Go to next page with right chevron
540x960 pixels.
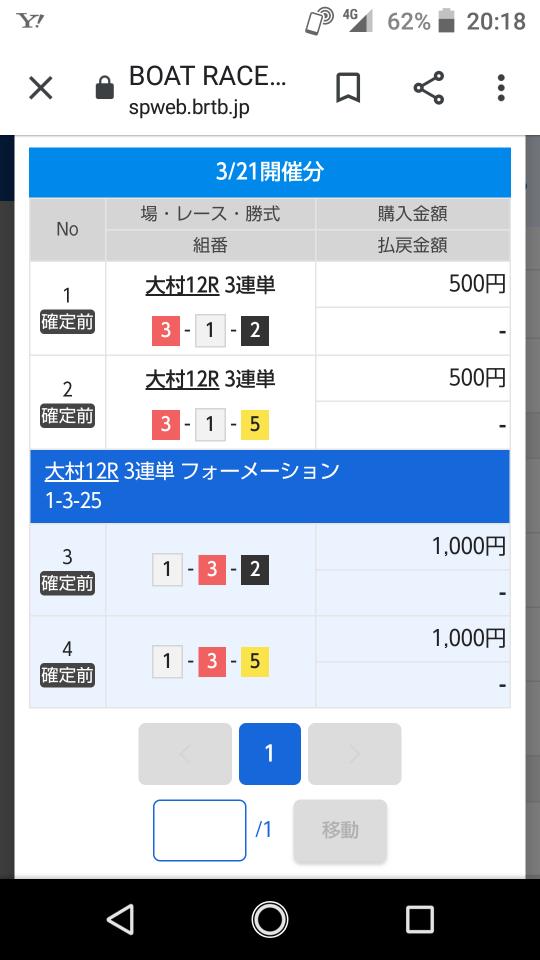354,754
